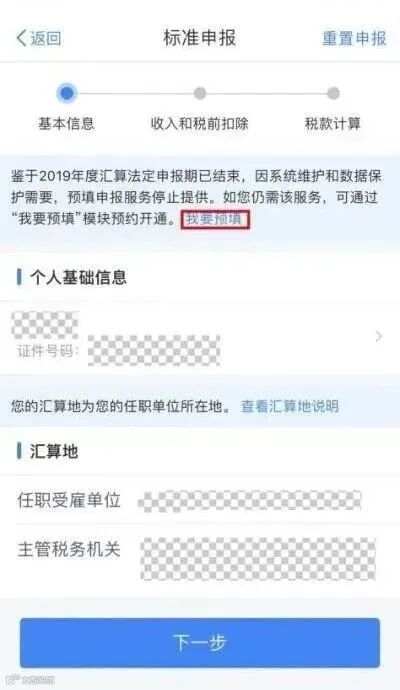Image resolution: width=400 pixels, height=690 pixels.
Task: Open the 我要预填 link
Action: 215,219
